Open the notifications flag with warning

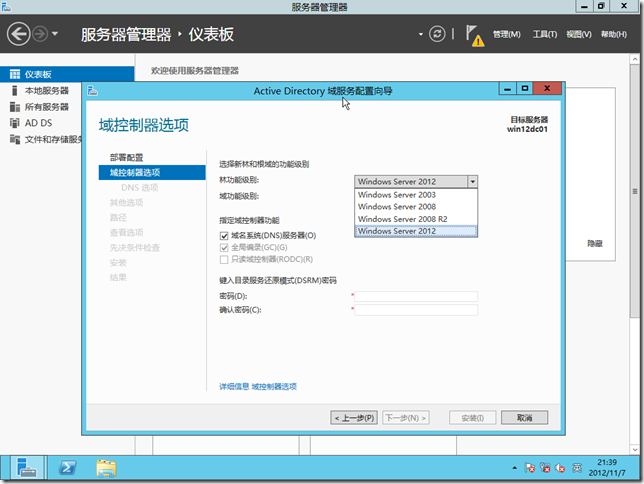(x=474, y=35)
